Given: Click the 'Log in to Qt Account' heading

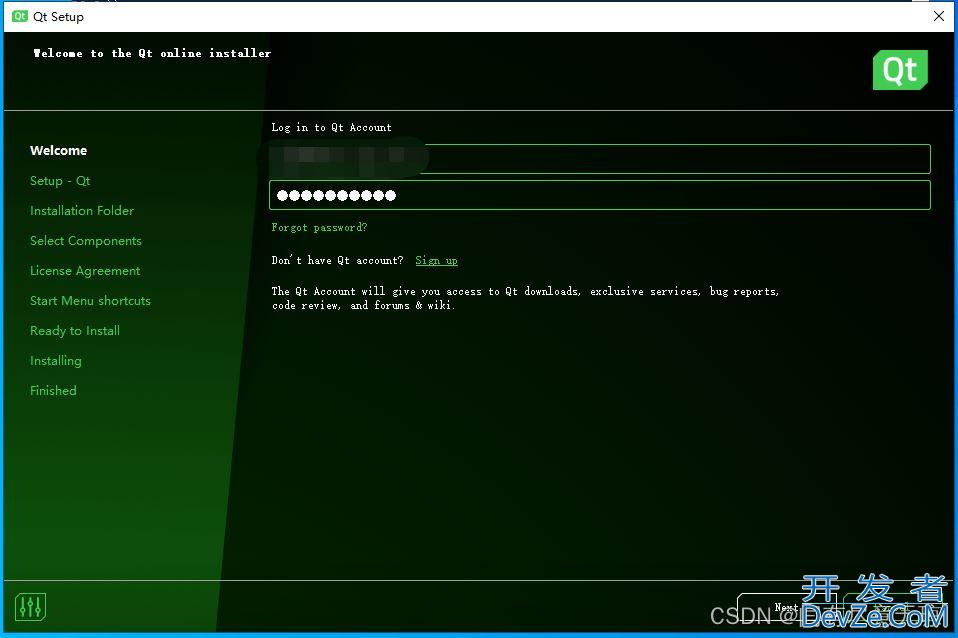Looking at the screenshot, I should (x=332, y=127).
